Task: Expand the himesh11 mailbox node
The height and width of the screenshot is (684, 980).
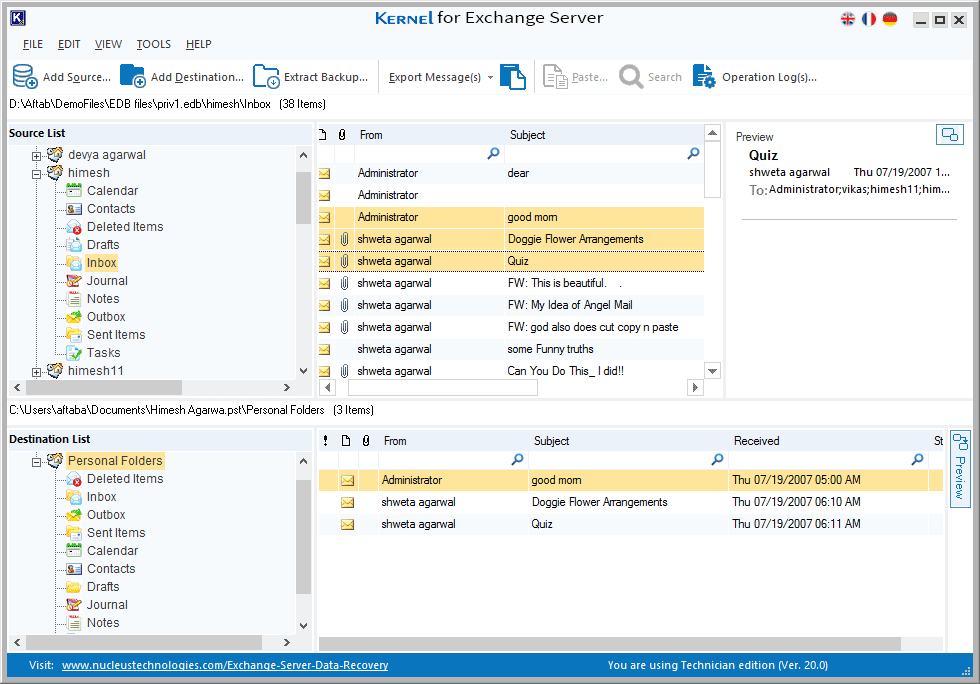Action: coord(36,372)
